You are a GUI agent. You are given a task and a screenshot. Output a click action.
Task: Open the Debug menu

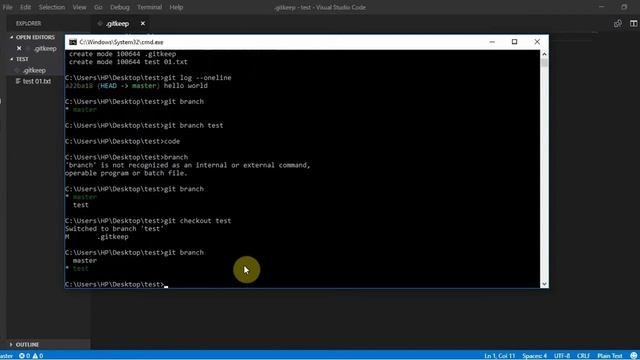[120, 7]
